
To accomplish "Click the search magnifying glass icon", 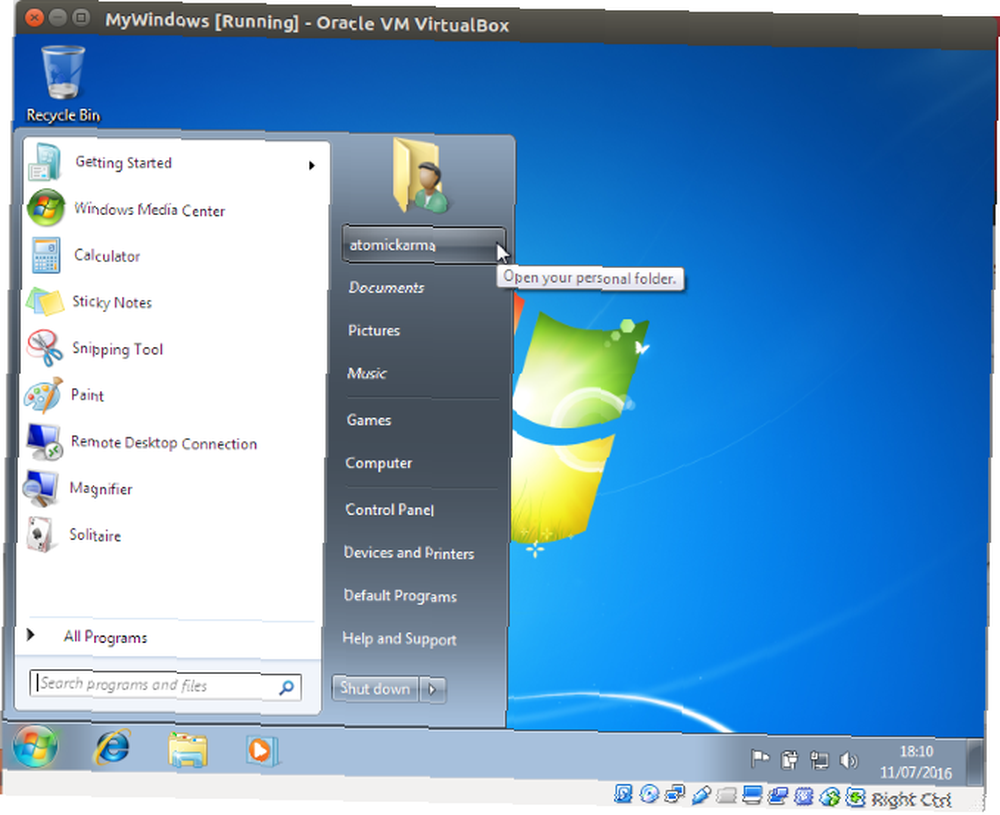I will click(x=286, y=687).
